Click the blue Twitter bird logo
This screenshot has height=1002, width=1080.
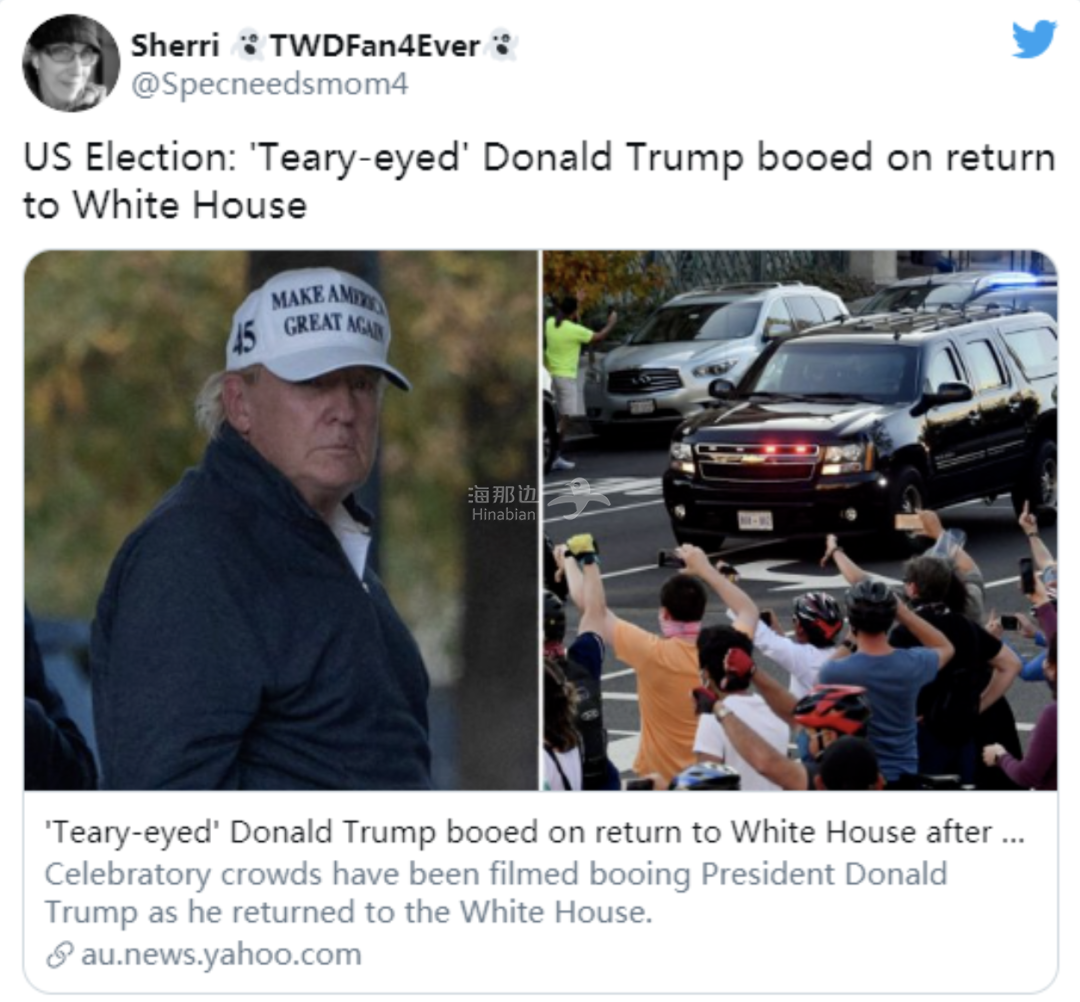[1034, 39]
